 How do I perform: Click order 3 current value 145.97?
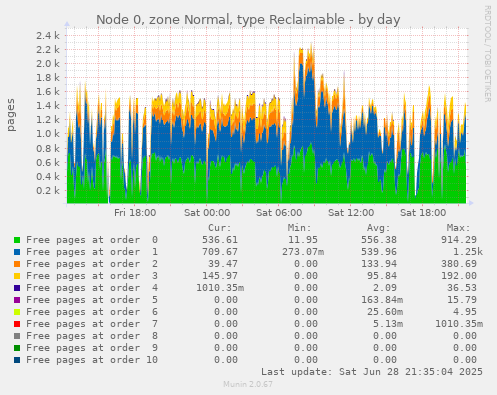click(220, 276)
